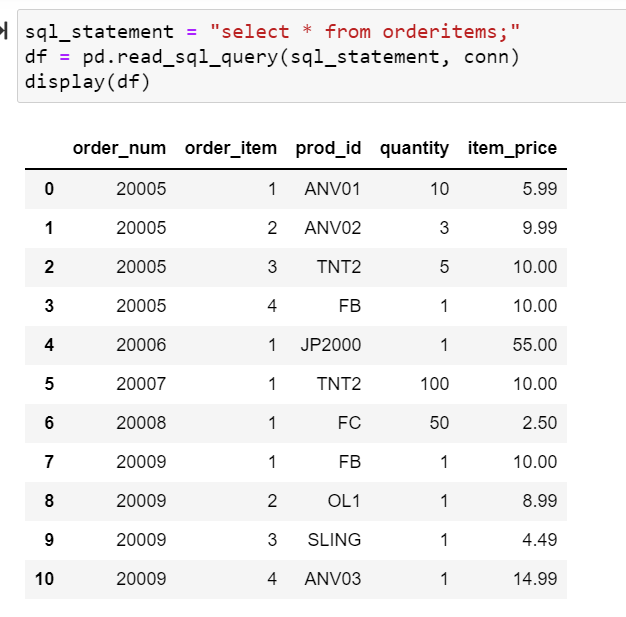This screenshot has height=617, width=626.
Task: Click inside the code cell editor
Action: tap(321, 56)
